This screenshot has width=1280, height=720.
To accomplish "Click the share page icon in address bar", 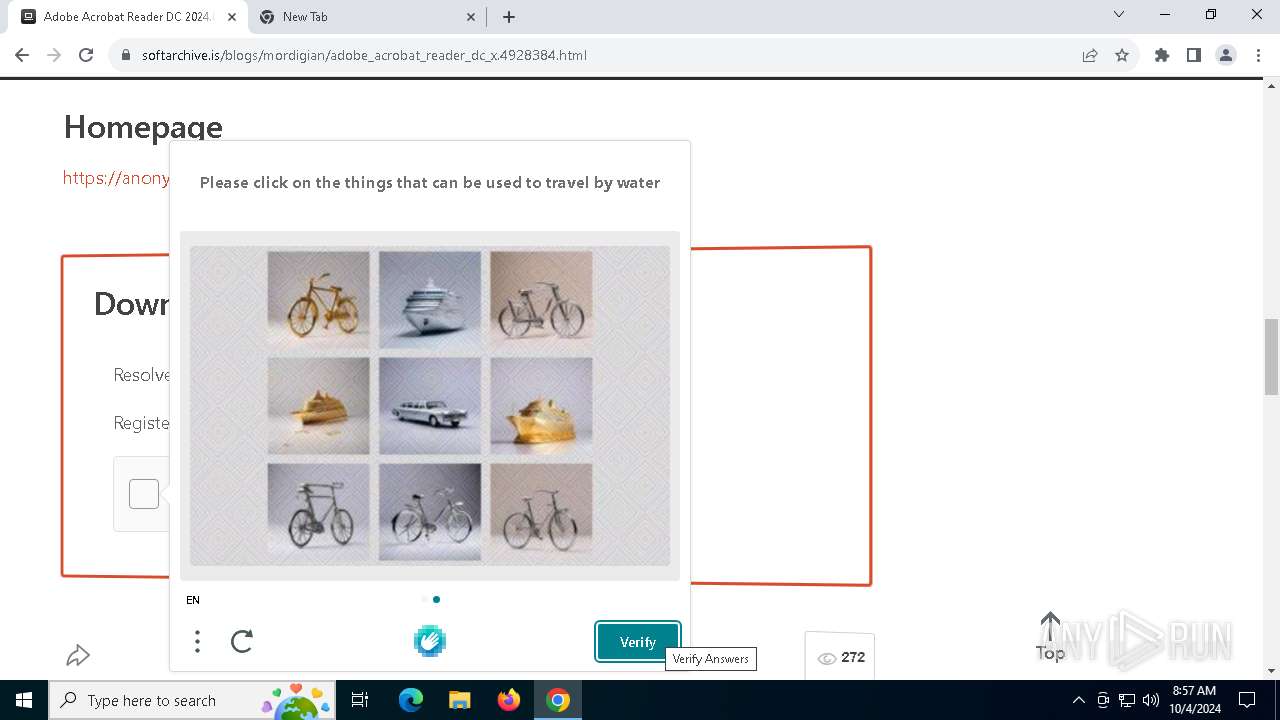I will [x=1090, y=55].
